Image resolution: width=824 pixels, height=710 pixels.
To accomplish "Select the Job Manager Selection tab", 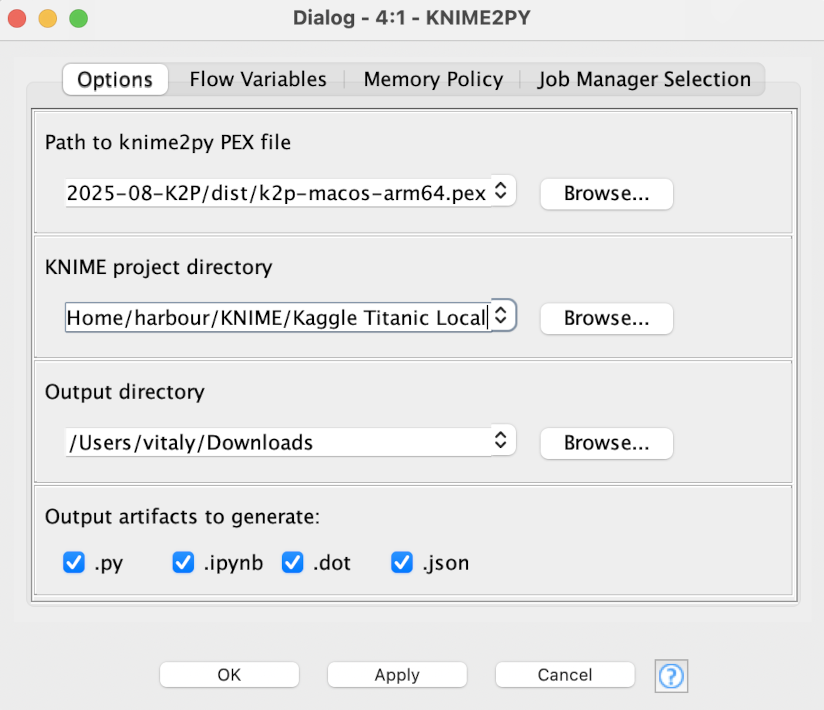I will click(644, 79).
